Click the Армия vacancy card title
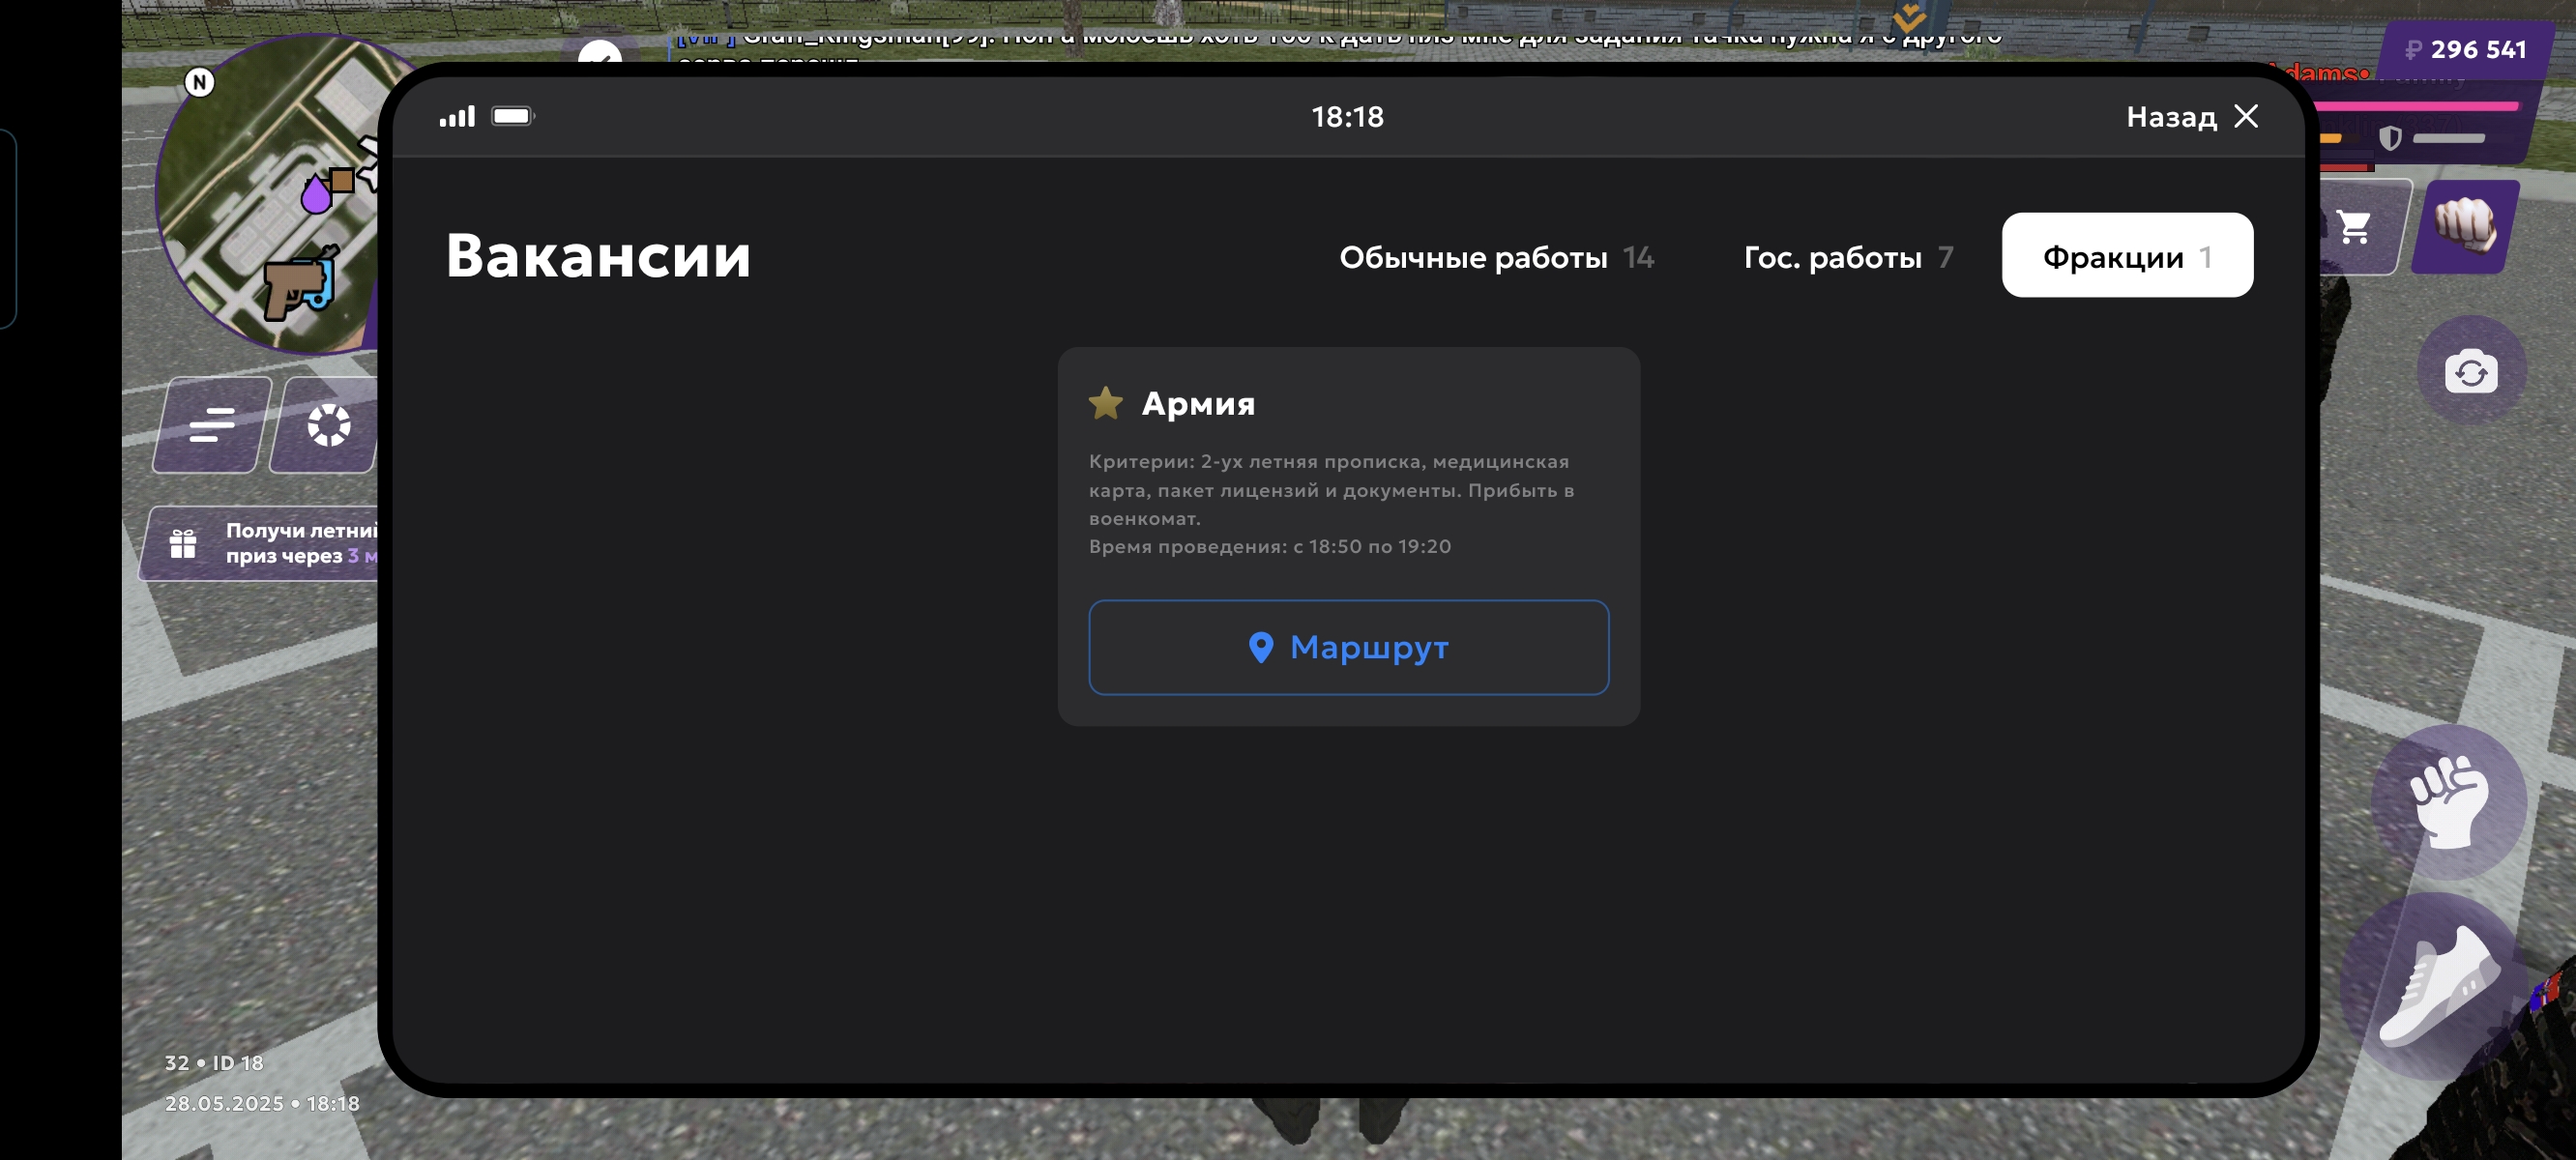Viewport: 2576px width, 1160px height. [x=1197, y=403]
